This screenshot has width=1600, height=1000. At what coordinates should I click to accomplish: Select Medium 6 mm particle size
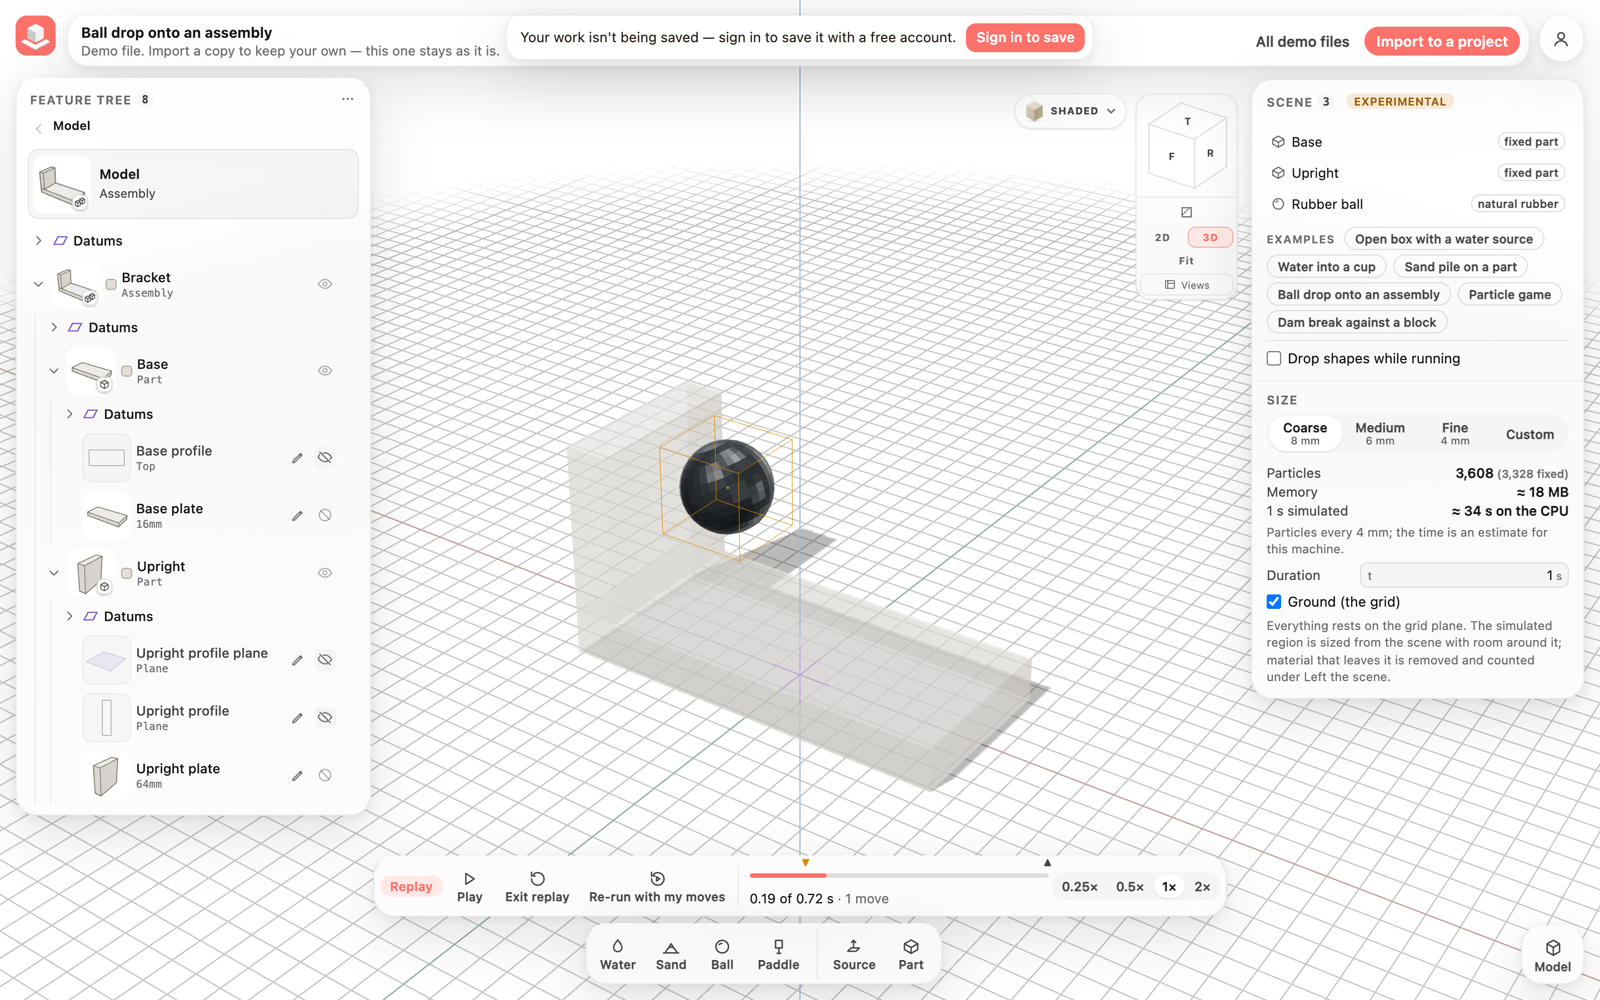(x=1380, y=434)
